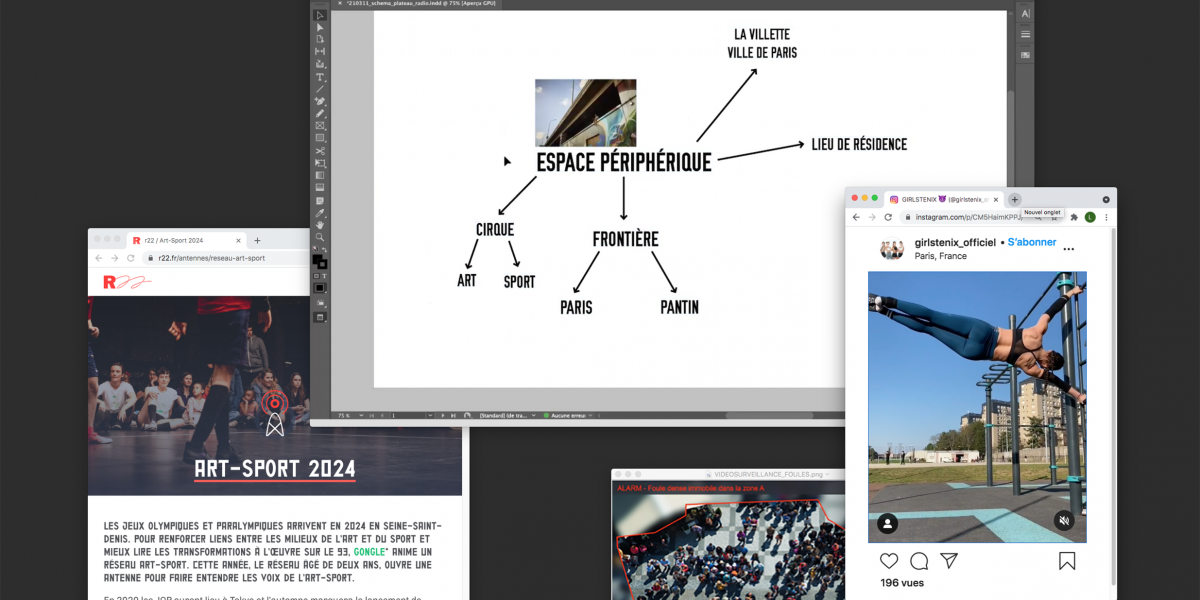Toggle InDesign screen mode button

pyautogui.click(x=320, y=317)
